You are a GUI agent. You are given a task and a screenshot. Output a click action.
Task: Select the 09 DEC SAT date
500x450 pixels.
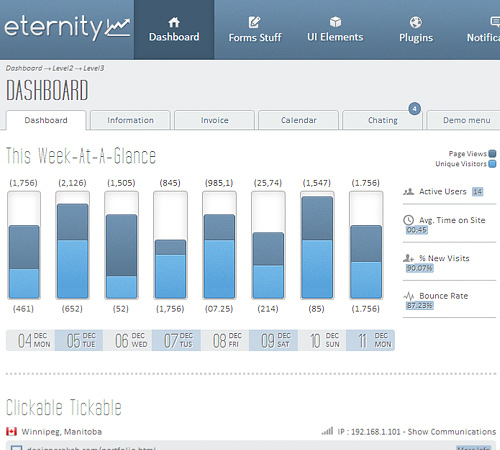coord(274,340)
